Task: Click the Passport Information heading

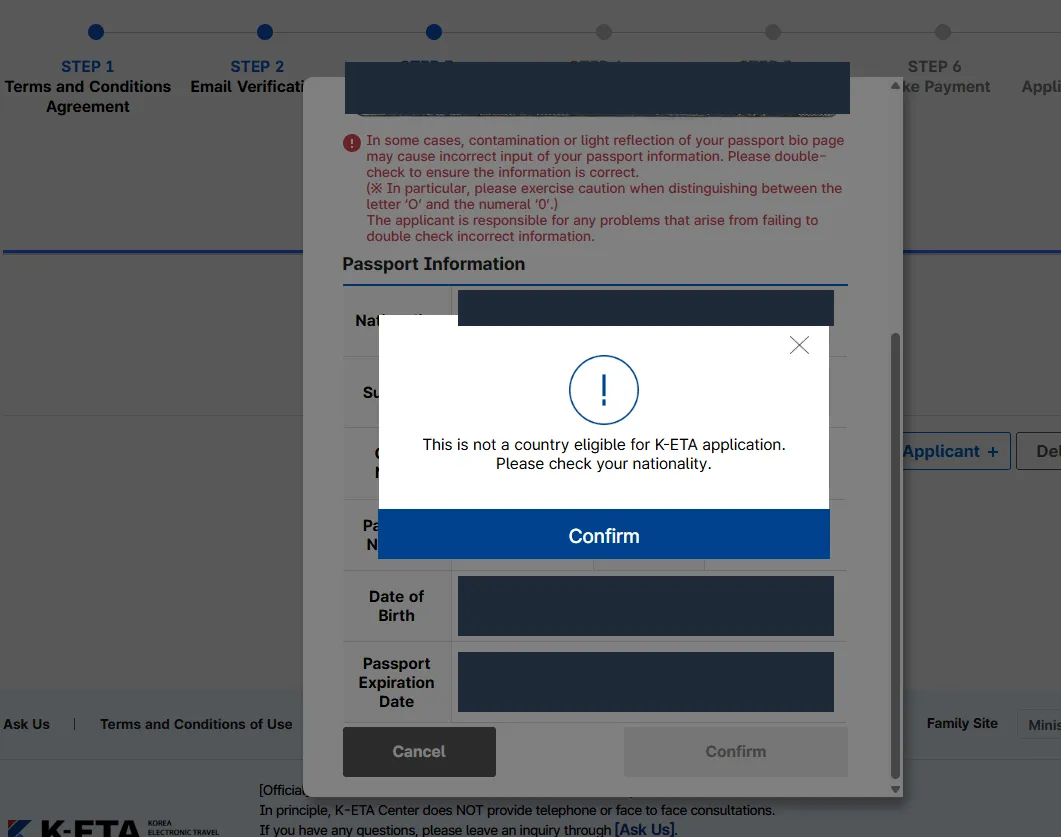Action: [x=434, y=264]
